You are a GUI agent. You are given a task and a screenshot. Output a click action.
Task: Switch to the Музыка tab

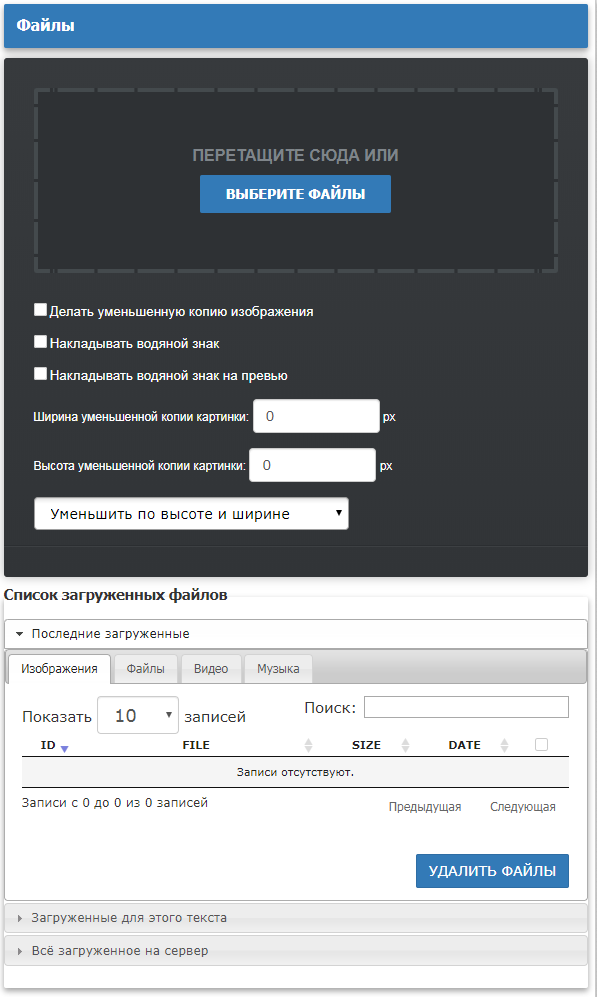[x=278, y=669]
